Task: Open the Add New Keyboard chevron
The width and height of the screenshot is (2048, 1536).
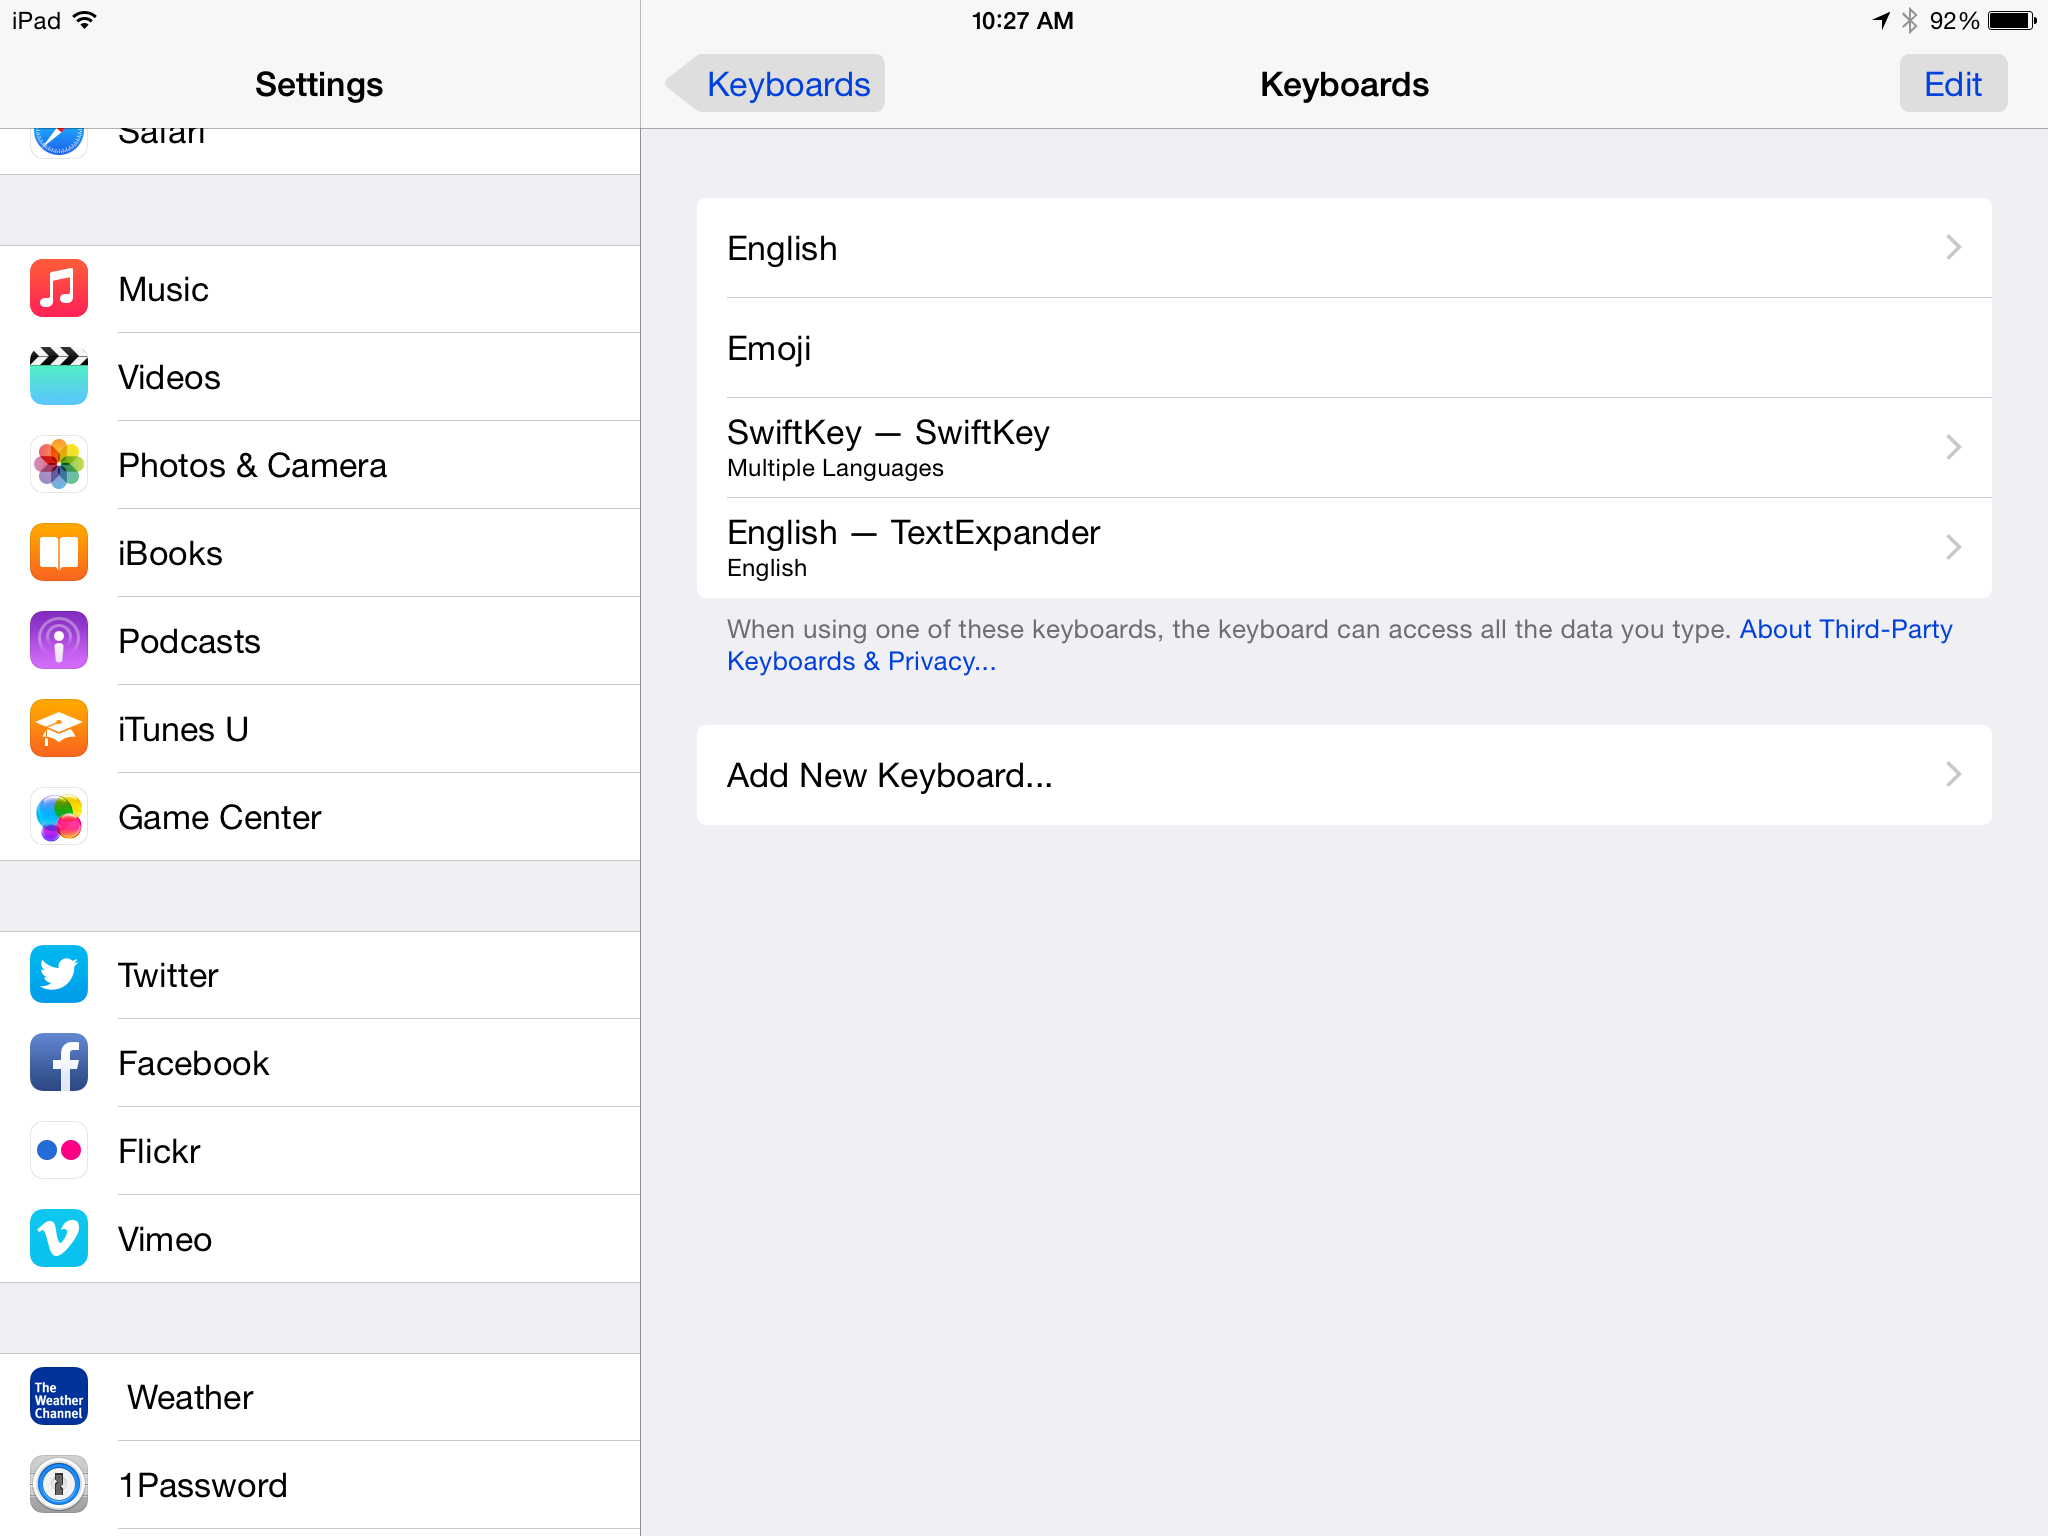Action: pos(1953,774)
